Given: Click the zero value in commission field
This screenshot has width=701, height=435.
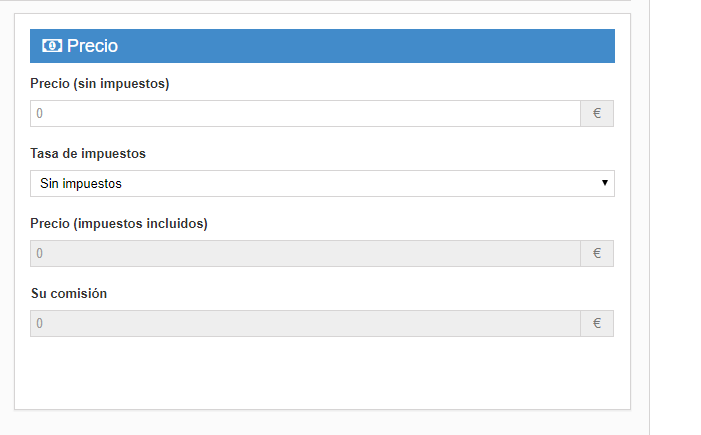Looking at the screenshot, I should tap(40, 324).
